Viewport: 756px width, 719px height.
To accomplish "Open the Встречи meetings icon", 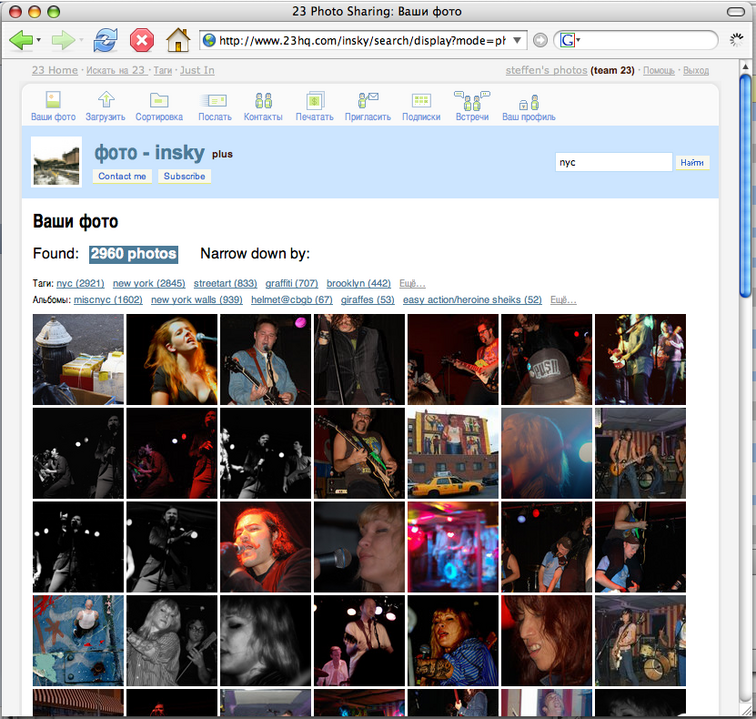I will click(x=472, y=100).
